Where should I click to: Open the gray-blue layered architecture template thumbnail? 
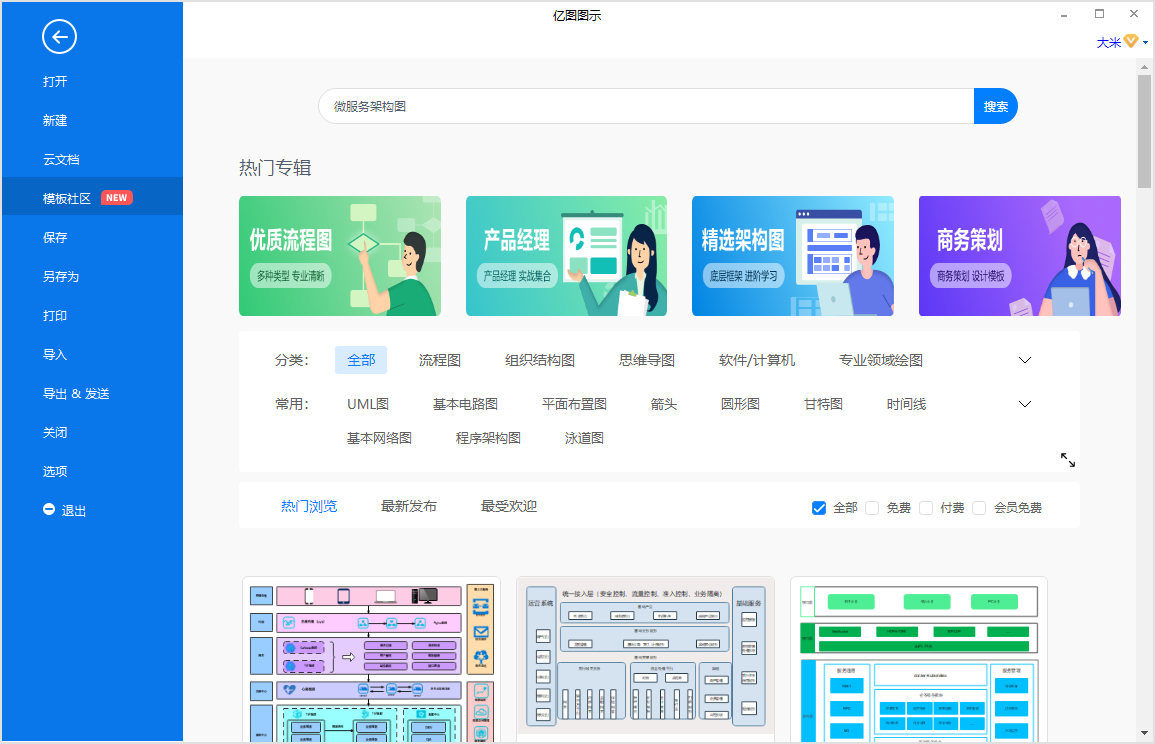(x=645, y=660)
